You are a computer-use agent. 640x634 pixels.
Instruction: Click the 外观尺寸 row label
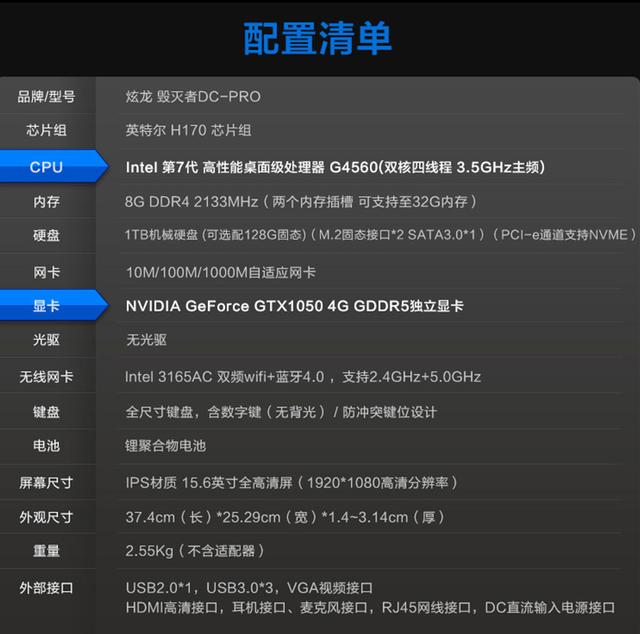(46, 518)
